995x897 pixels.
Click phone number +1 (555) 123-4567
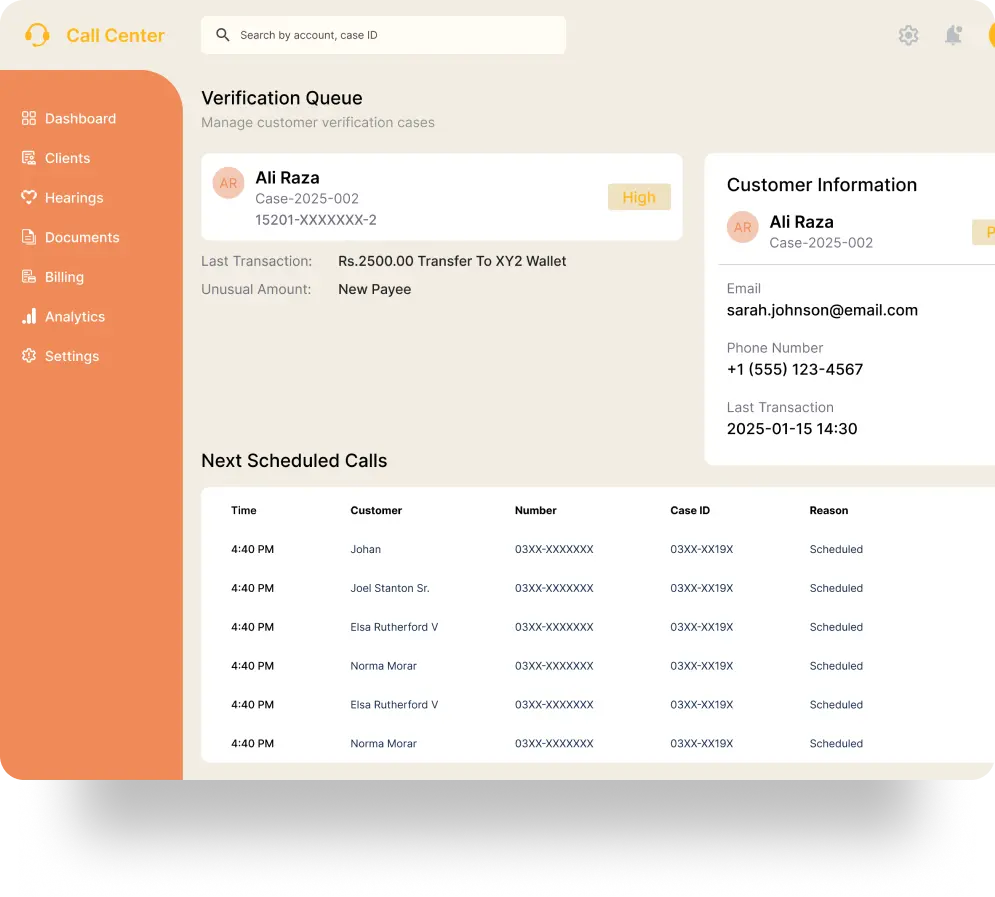coord(795,369)
